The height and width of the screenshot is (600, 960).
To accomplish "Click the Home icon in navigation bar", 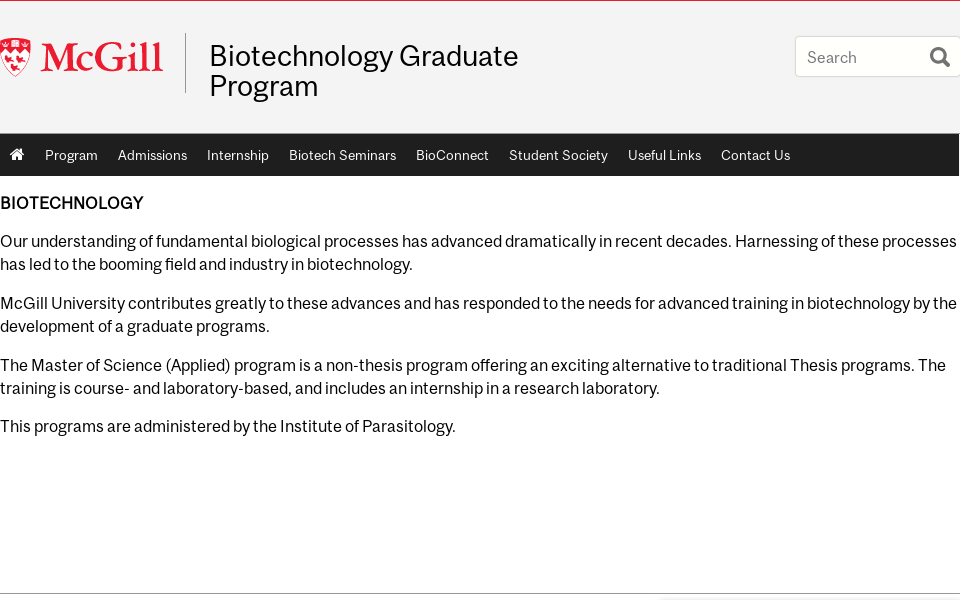I will coord(17,155).
